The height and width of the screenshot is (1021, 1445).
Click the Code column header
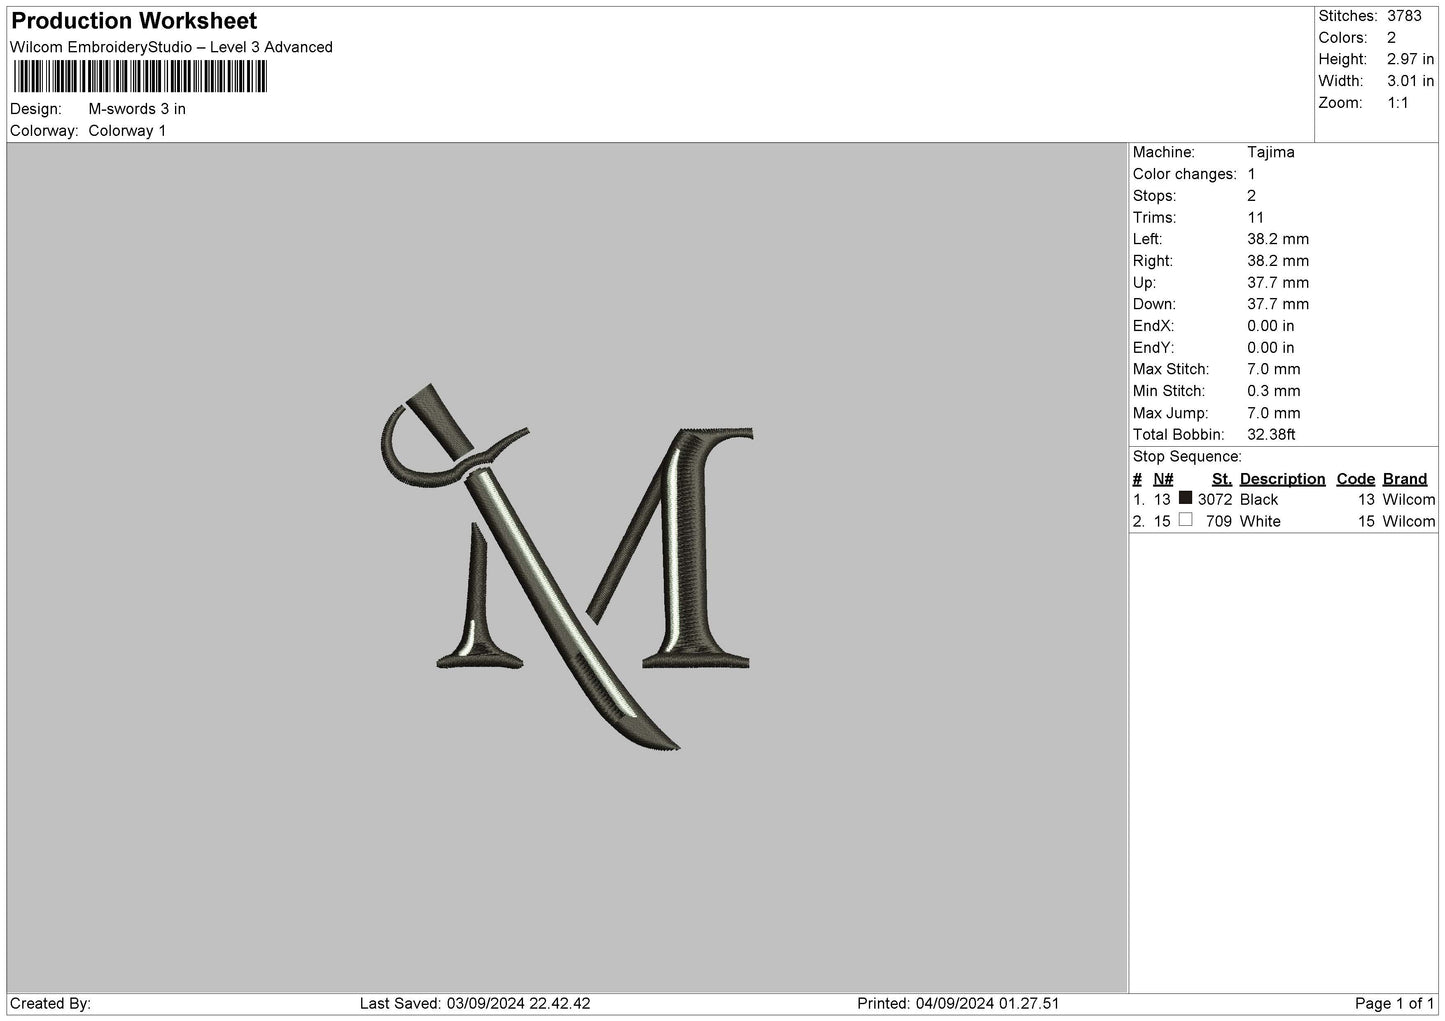pos(1356,479)
